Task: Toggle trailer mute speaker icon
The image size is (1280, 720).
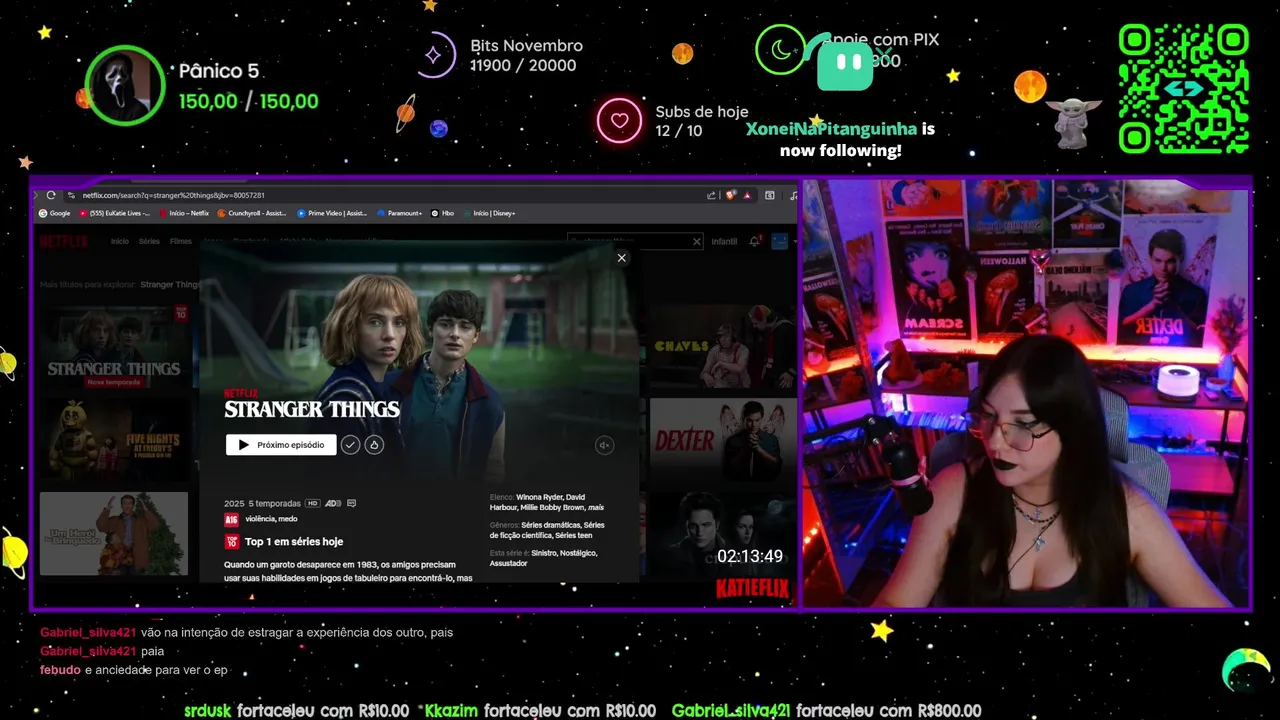Action: (604, 446)
